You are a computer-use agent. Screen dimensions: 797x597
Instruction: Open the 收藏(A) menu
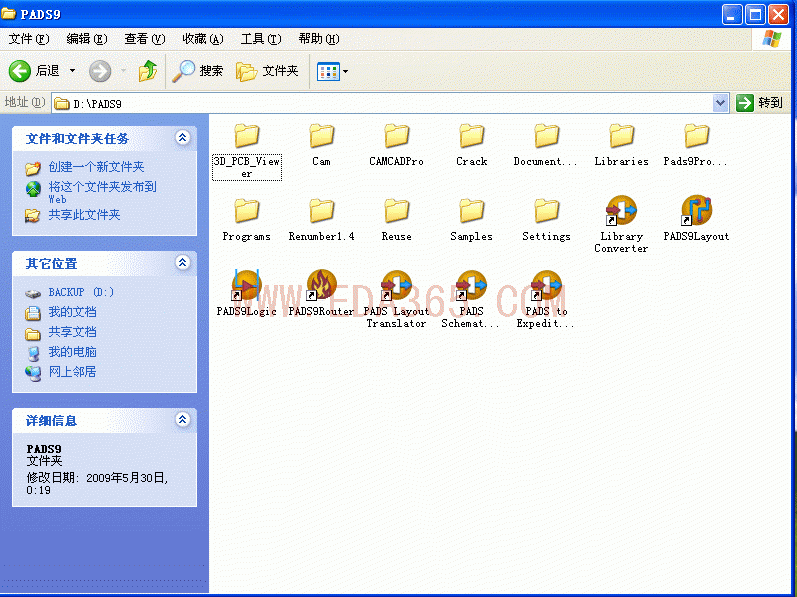(203, 39)
